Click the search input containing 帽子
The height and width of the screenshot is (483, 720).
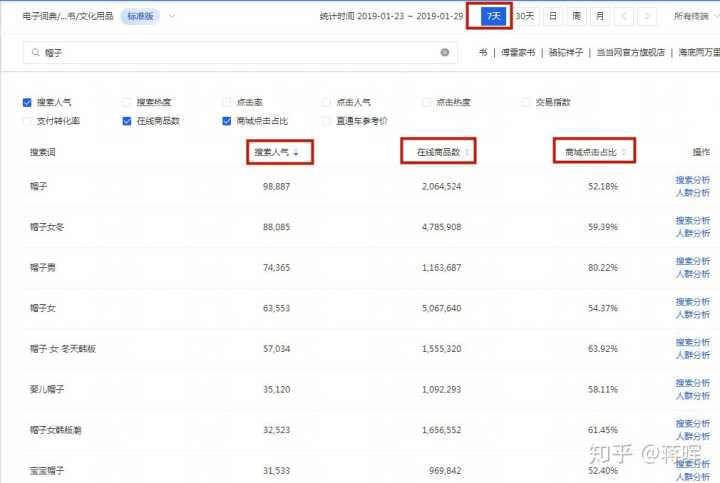240,52
